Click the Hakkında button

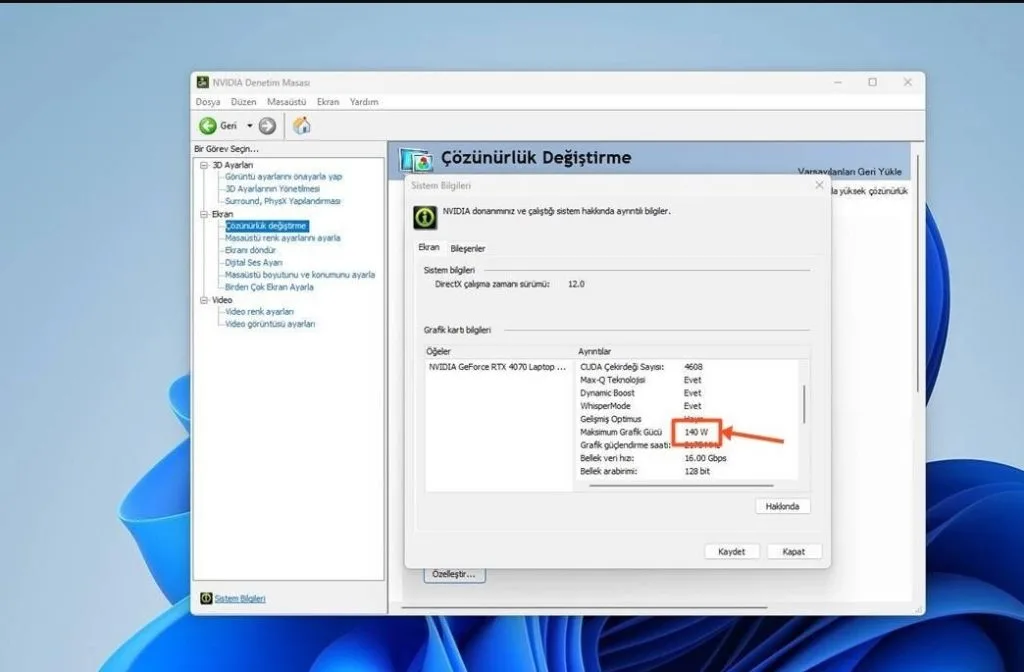[782, 506]
